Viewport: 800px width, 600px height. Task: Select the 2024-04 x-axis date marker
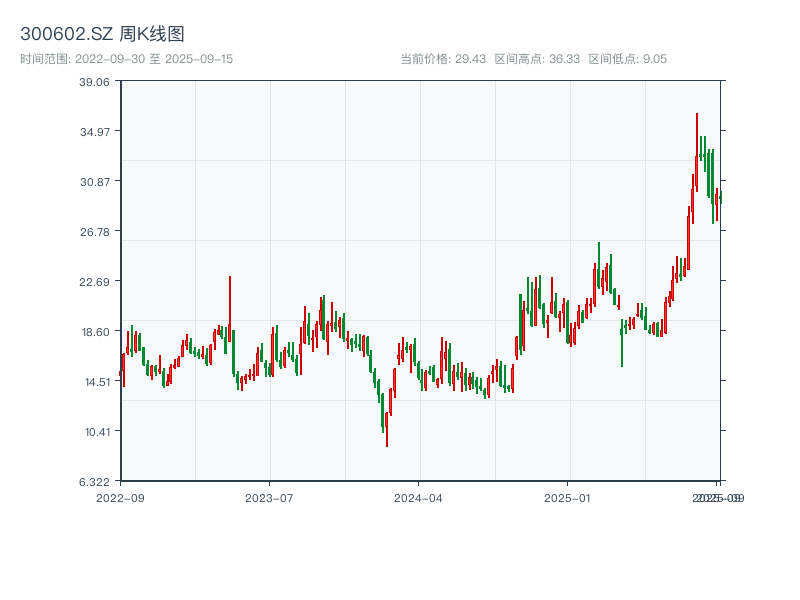[418, 497]
